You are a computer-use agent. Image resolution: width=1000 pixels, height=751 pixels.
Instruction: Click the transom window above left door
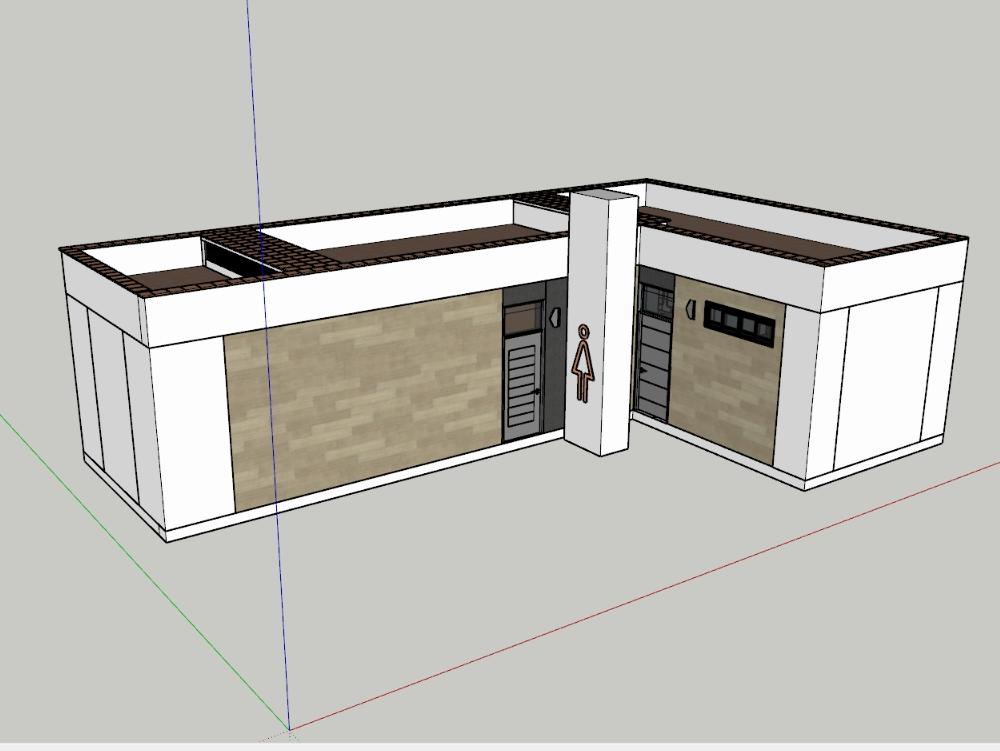coord(523,319)
